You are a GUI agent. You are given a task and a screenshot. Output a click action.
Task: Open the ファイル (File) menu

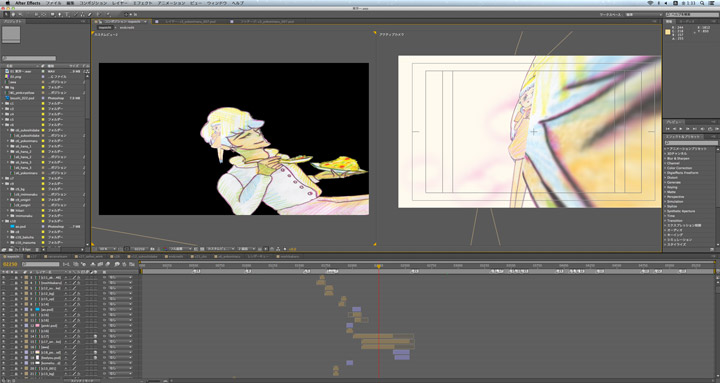tap(54, 3)
